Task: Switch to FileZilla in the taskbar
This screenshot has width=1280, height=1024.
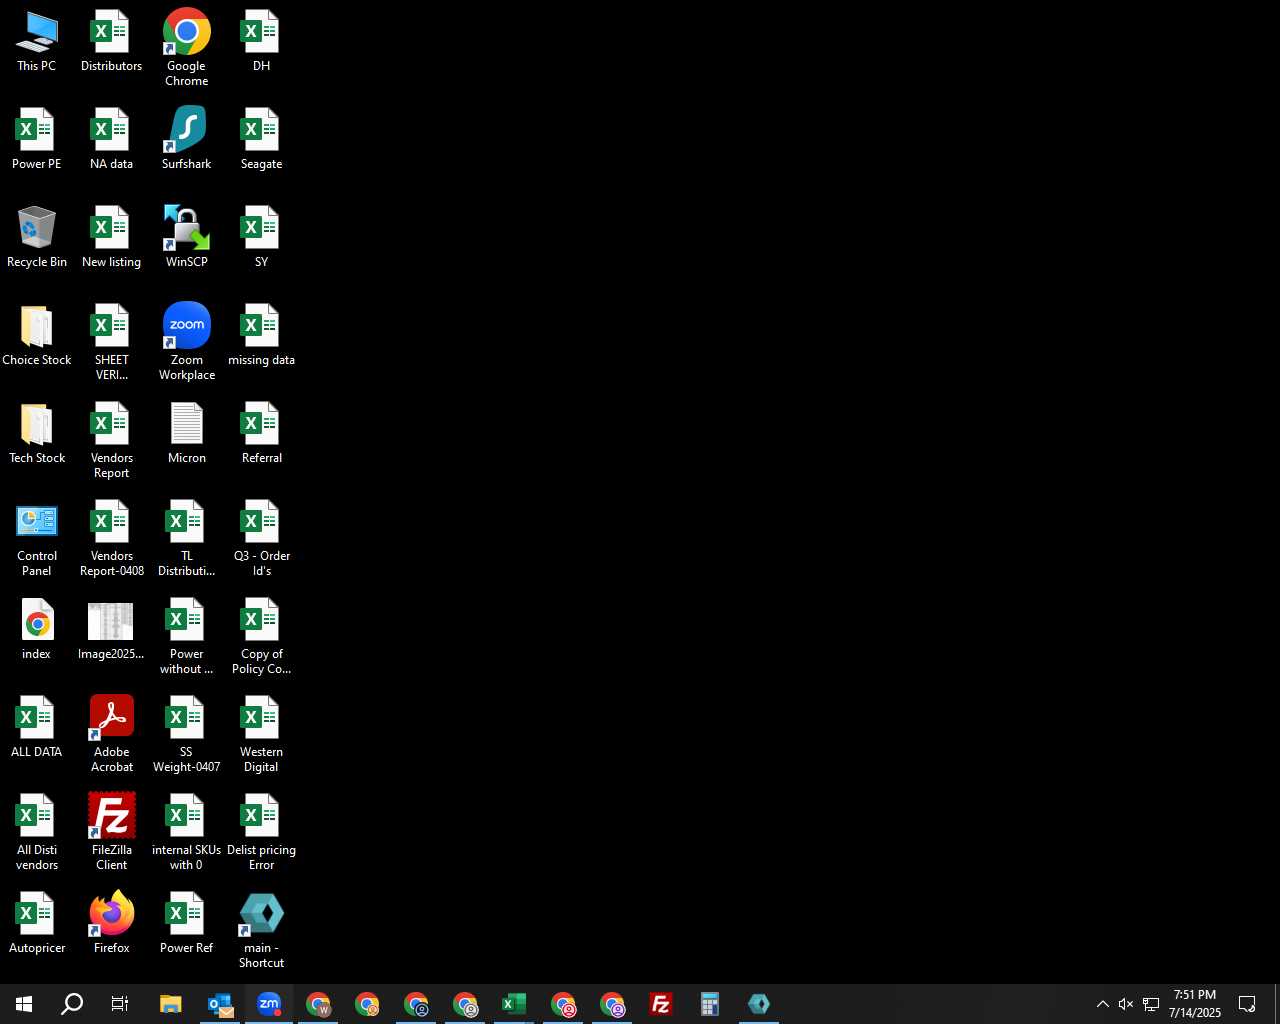Action: [661, 1004]
